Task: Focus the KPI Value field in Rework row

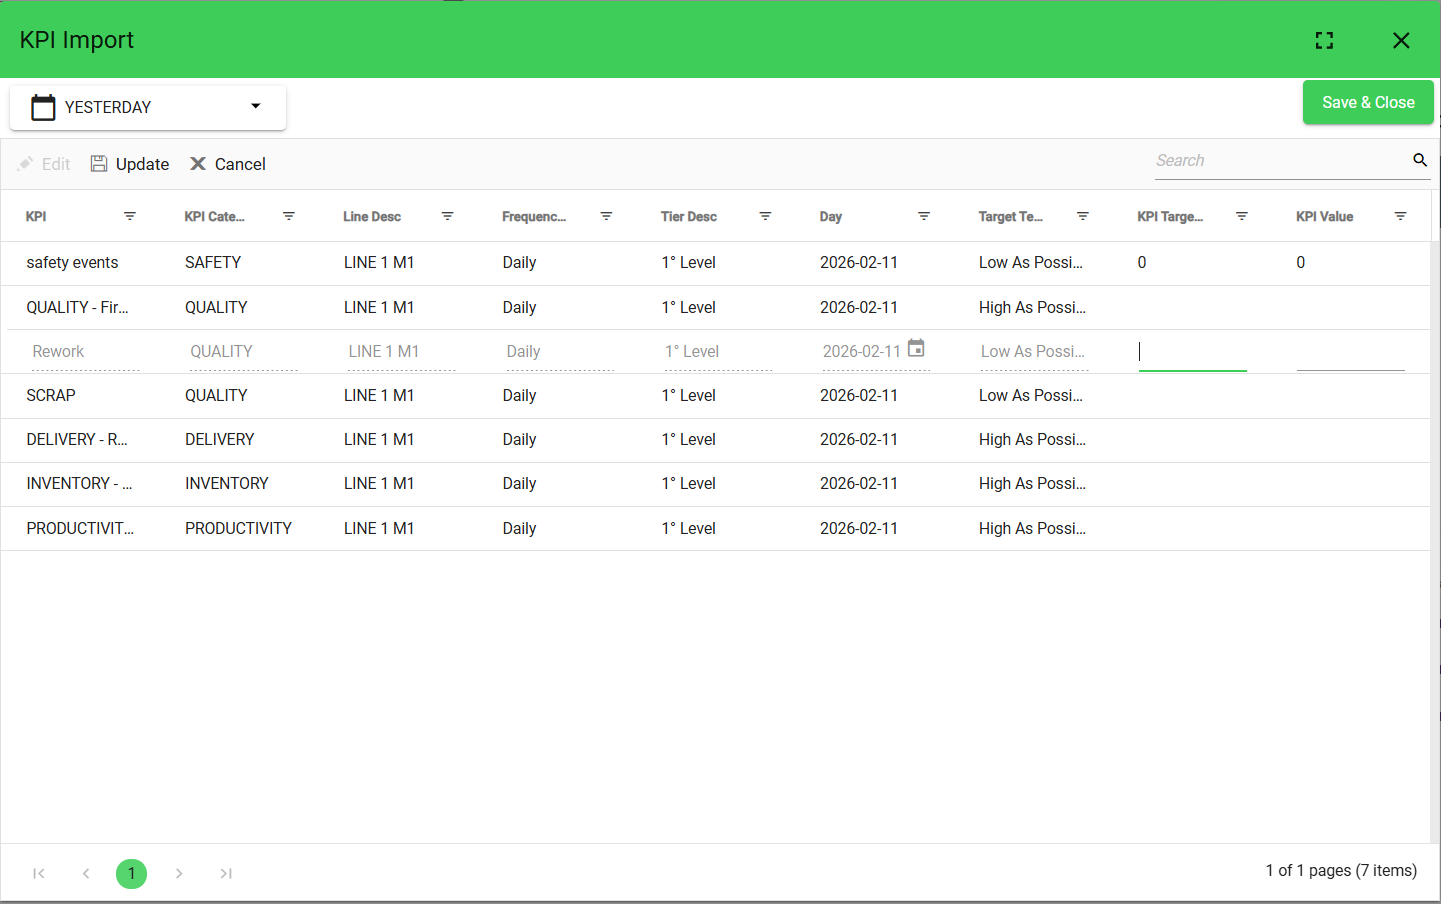Action: click(1350, 352)
